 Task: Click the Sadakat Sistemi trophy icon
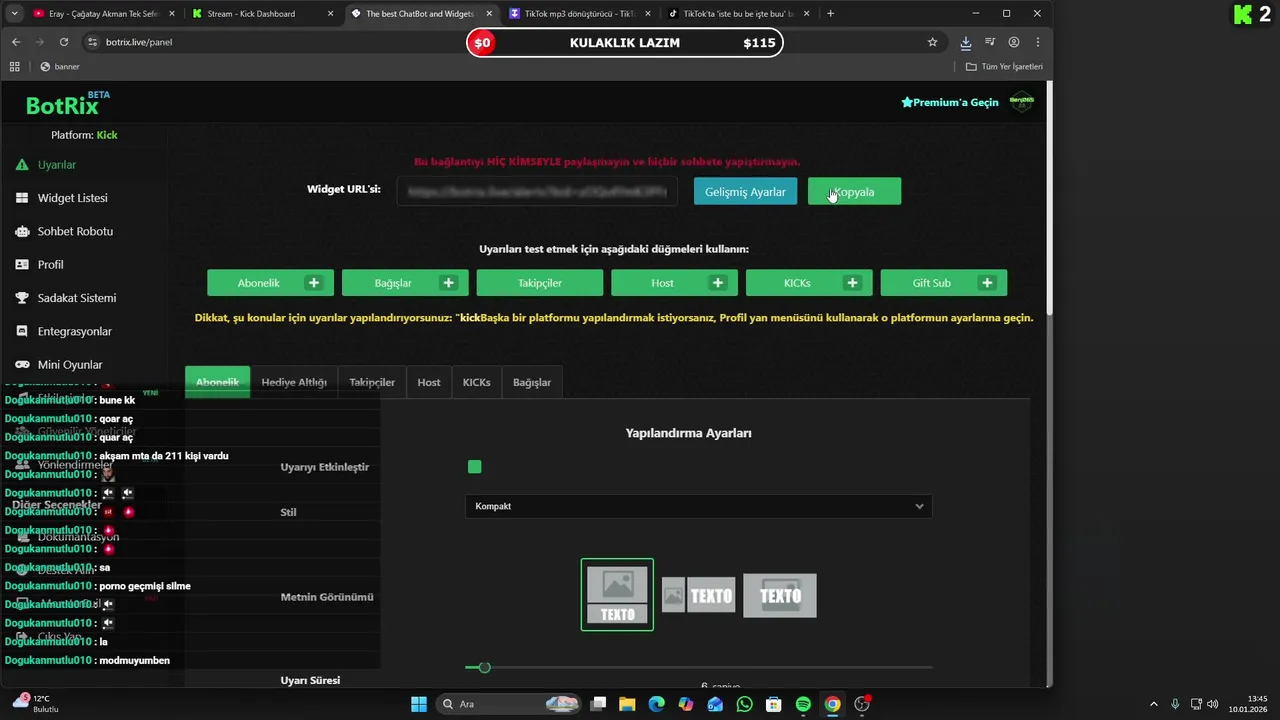[x=22, y=298]
